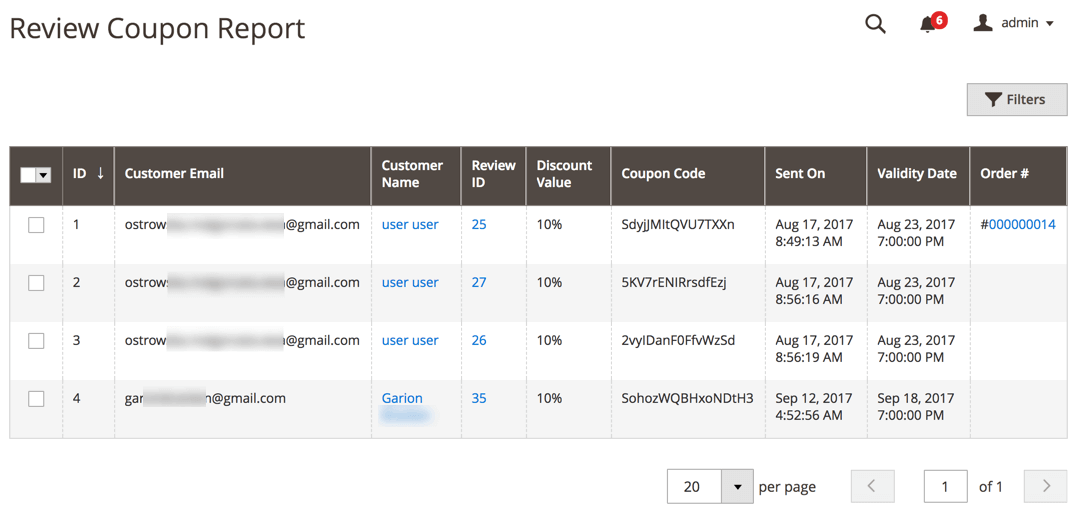Open notifications bell with 6 alerts
Image resolution: width=1074 pixels, height=521 pixels.
click(929, 24)
